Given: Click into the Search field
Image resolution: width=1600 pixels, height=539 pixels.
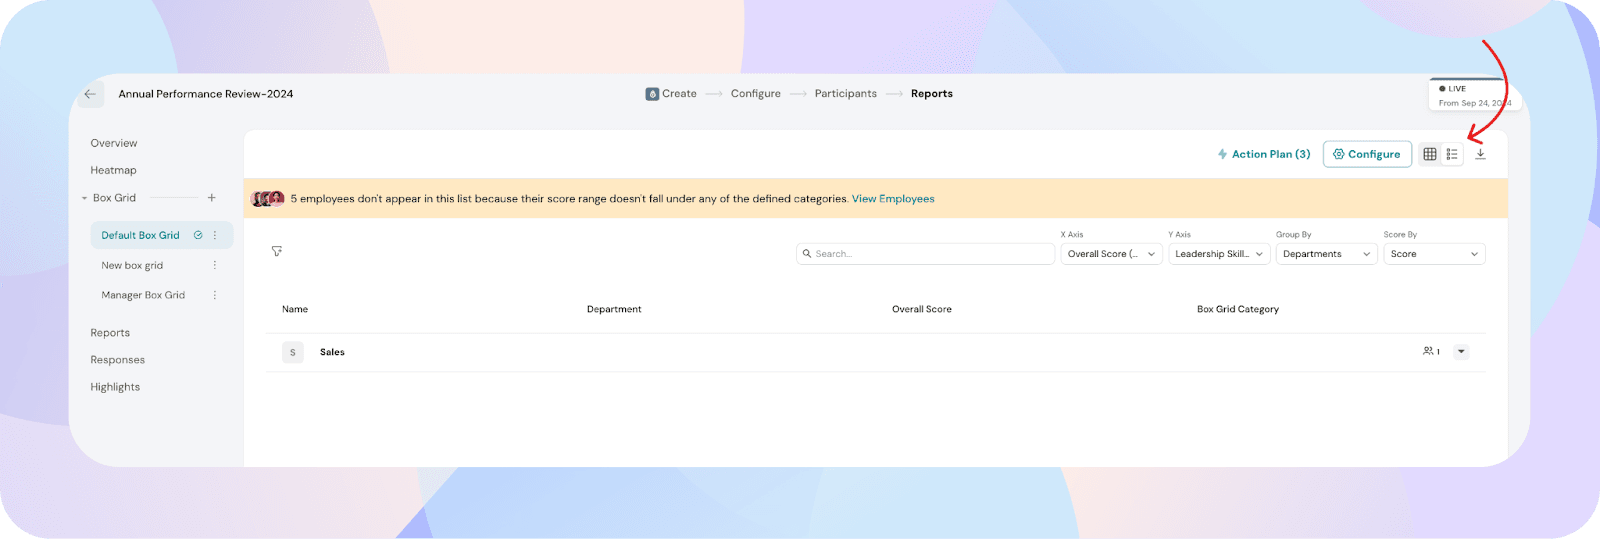Looking at the screenshot, I should [925, 254].
